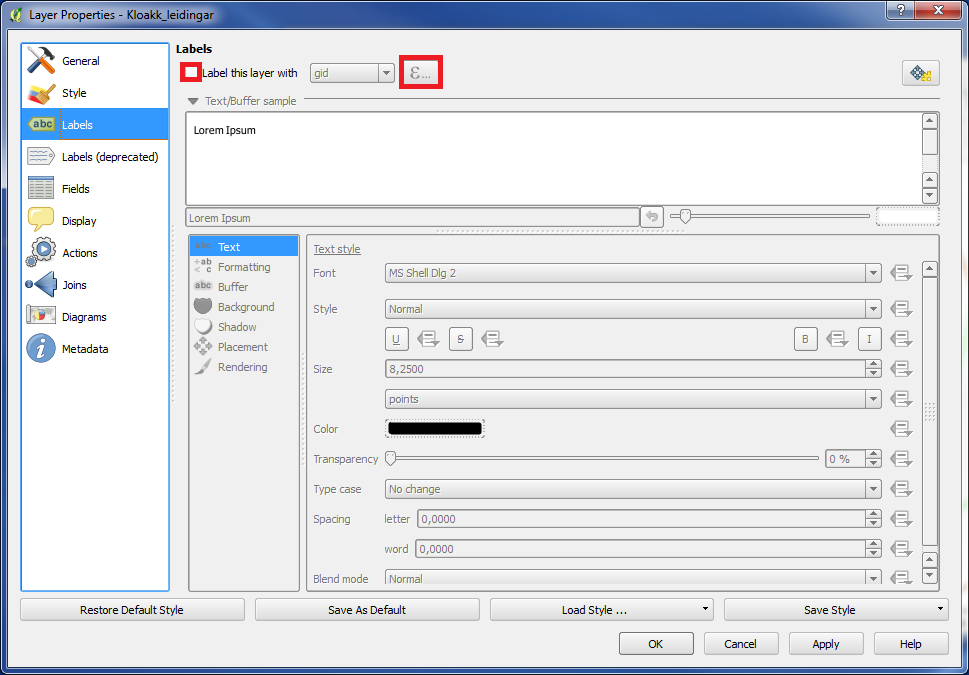Click Restore Default Style button
Screen dimensions: 969x675
pos(132,610)
